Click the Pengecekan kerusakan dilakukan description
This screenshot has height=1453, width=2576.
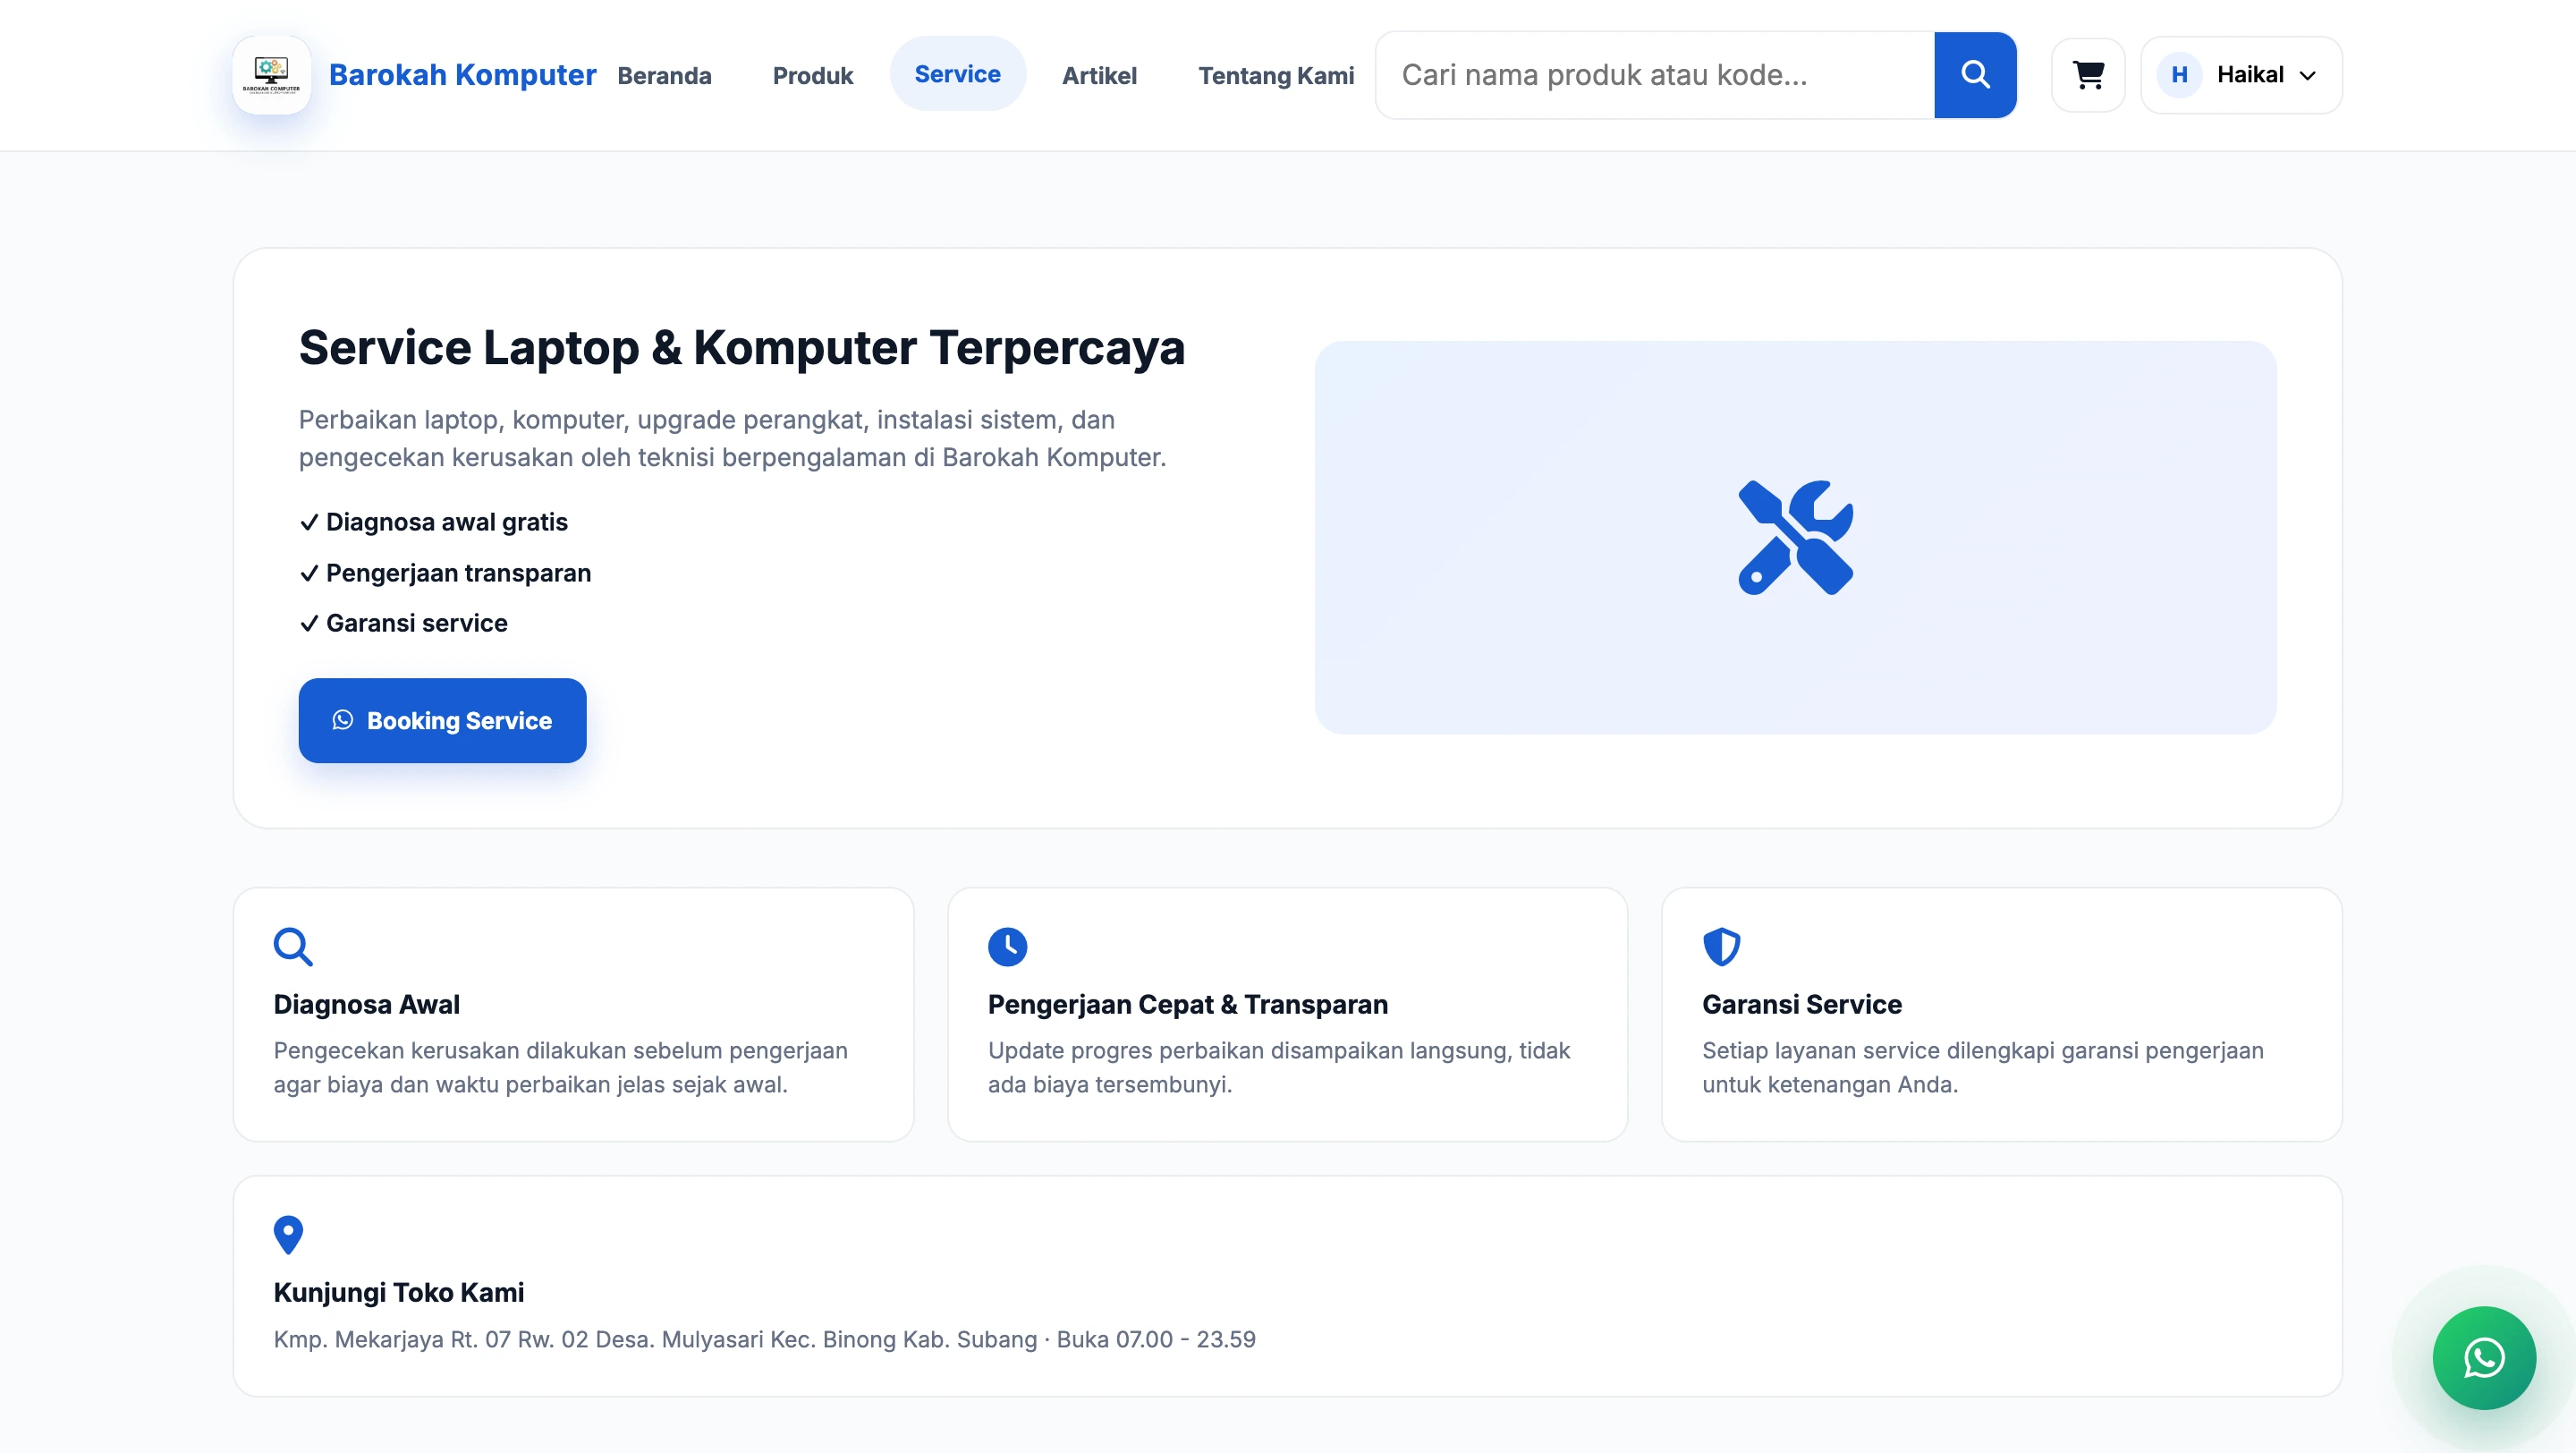click(561, 1067)
